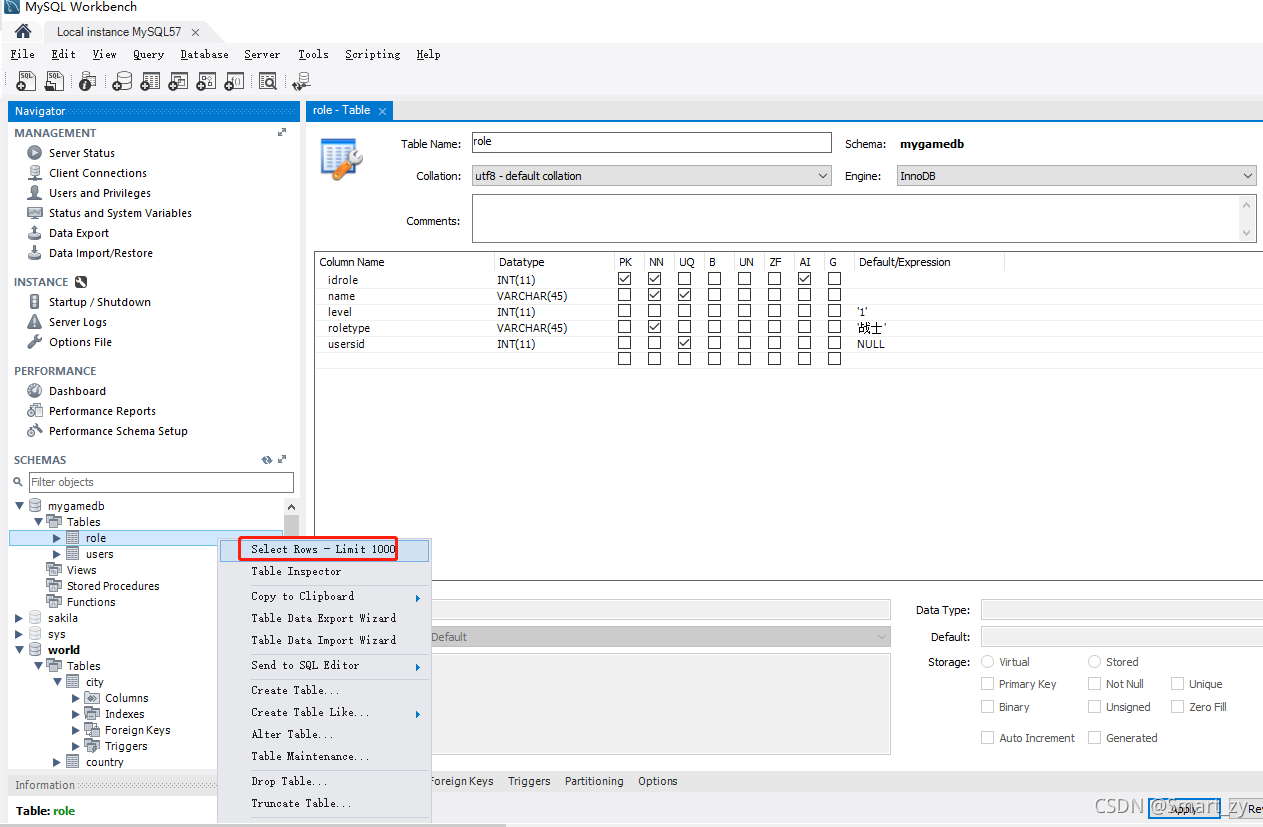The image size is (1263, 827).
Task: Expand the users table node
Action: (57, 554)
